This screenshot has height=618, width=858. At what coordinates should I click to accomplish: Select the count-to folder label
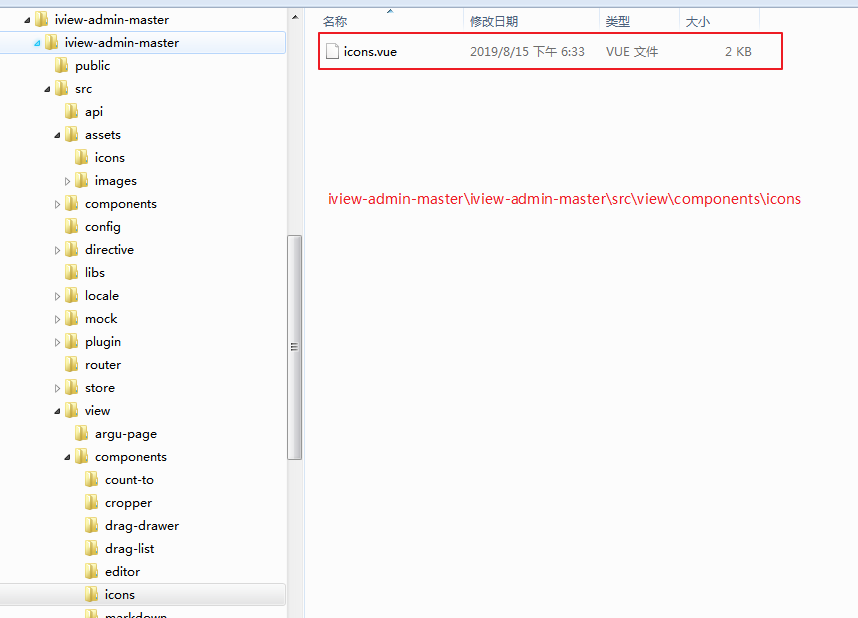pyautogui.click(x=129, y=480)
